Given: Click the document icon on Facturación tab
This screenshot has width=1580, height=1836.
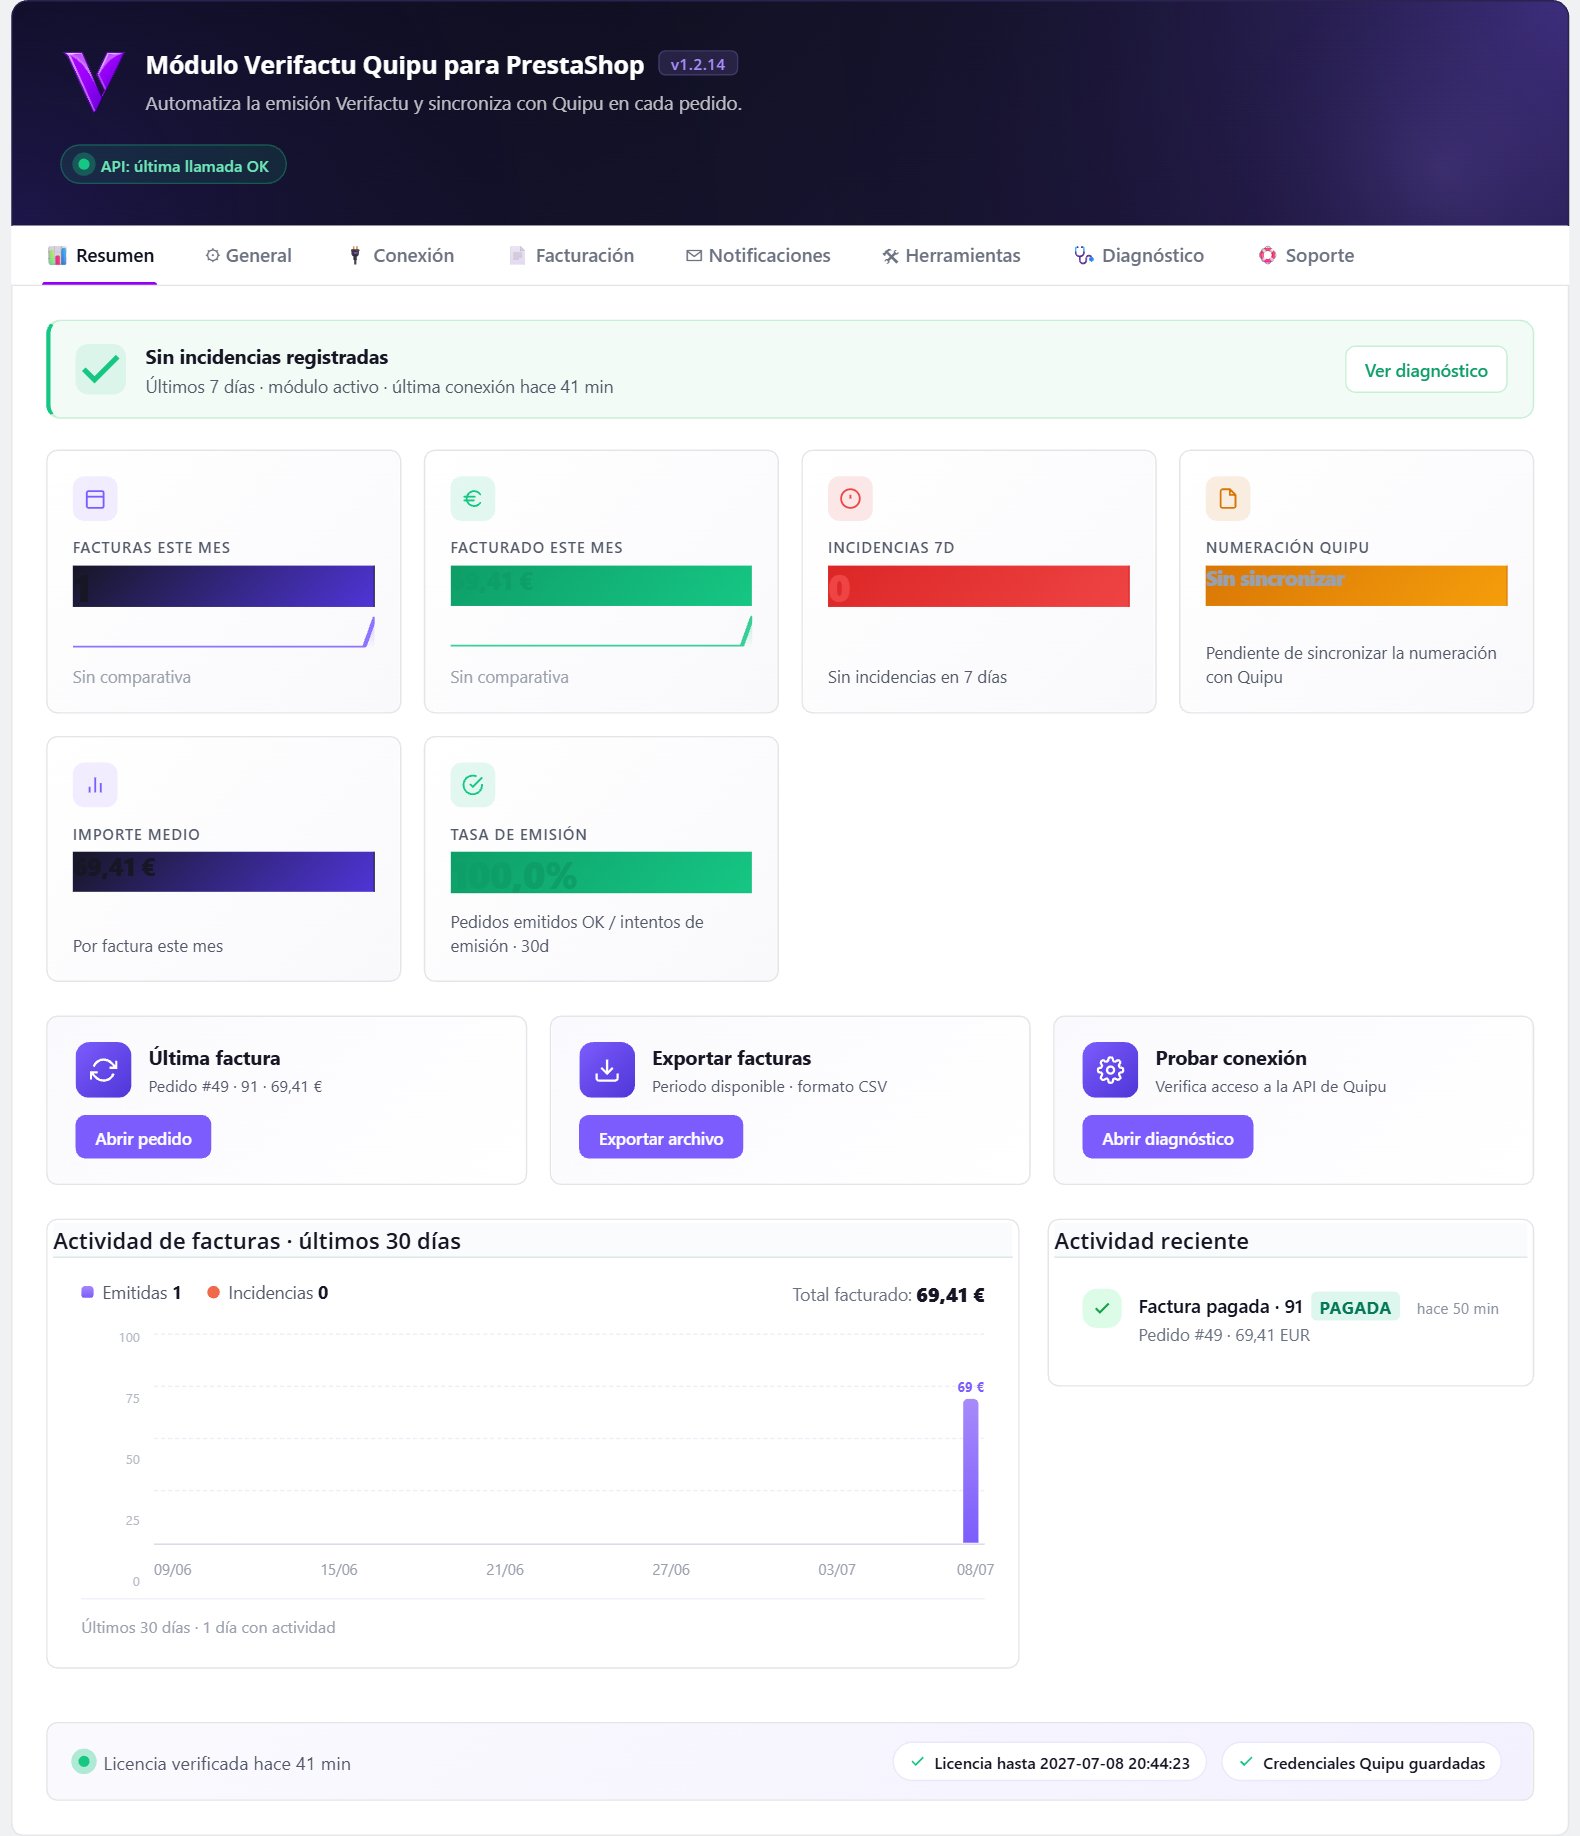Looking at the screenshot, I should point(517,256).
